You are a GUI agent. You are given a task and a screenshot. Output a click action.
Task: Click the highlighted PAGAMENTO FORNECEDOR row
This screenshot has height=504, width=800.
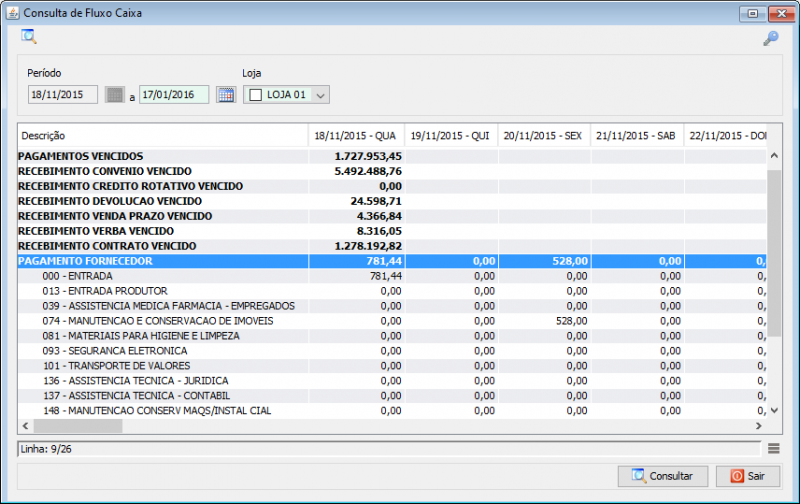(x=392, y=261)
